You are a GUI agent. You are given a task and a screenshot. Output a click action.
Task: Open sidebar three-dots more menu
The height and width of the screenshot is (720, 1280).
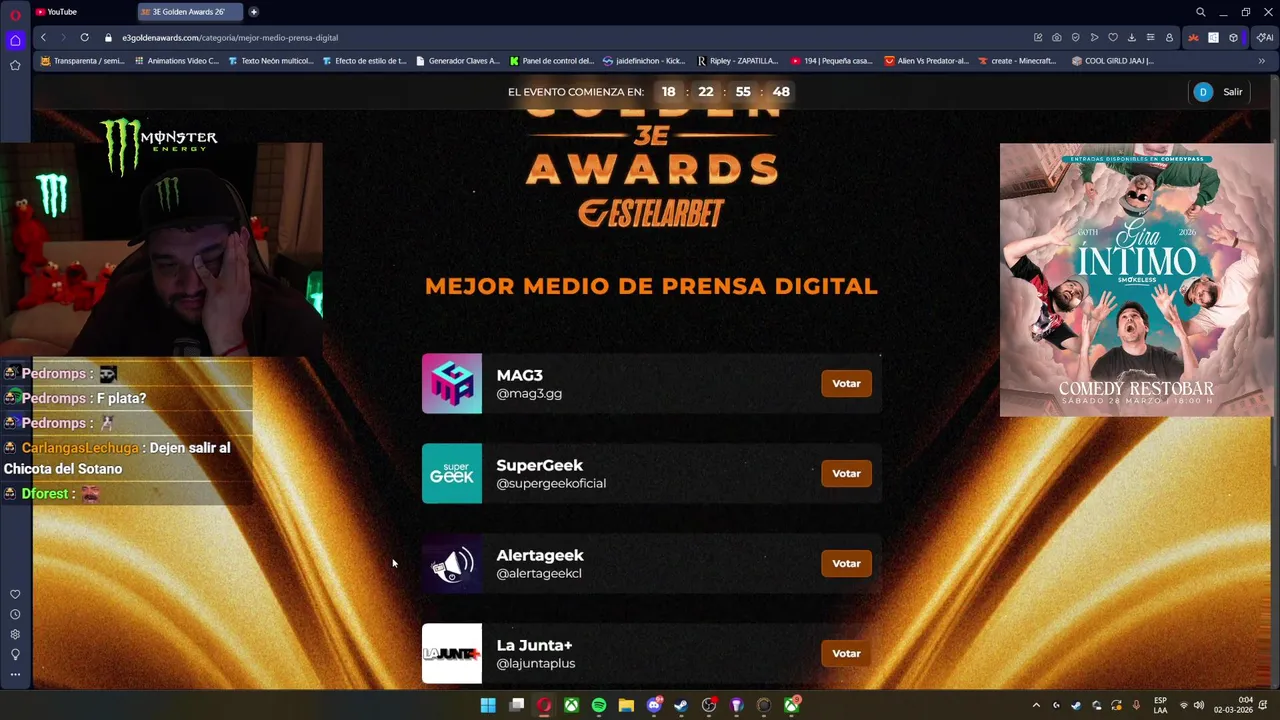(15, 674)
